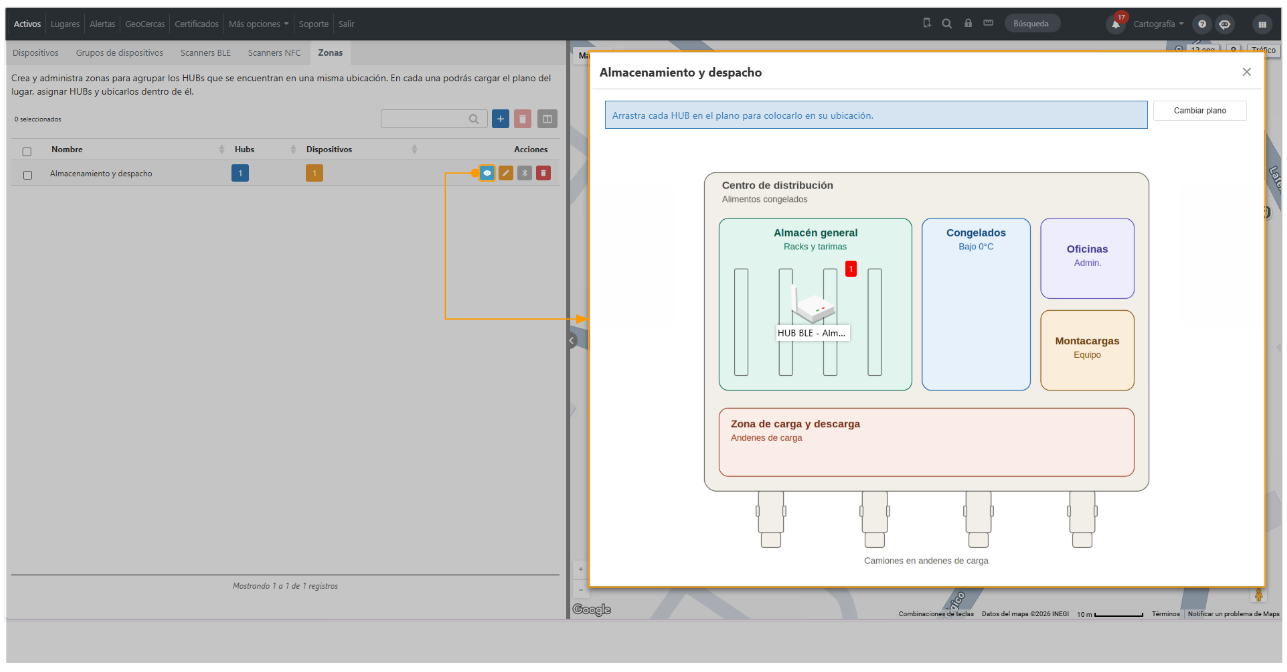Sort the table by the Hubs column

(x=244, y=149)
